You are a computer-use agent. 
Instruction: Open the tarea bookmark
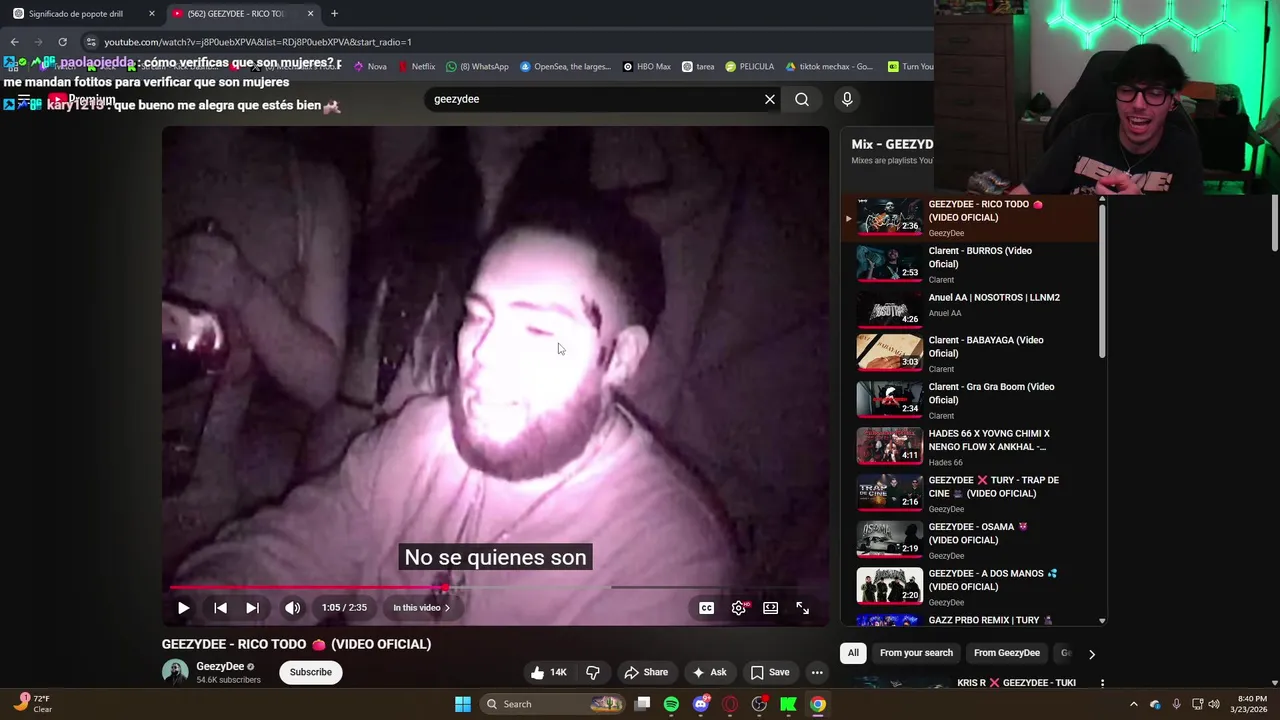[698, 67]
